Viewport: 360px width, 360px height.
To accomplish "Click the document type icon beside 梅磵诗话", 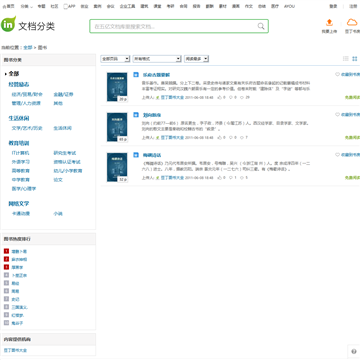I will click(136, 155).
